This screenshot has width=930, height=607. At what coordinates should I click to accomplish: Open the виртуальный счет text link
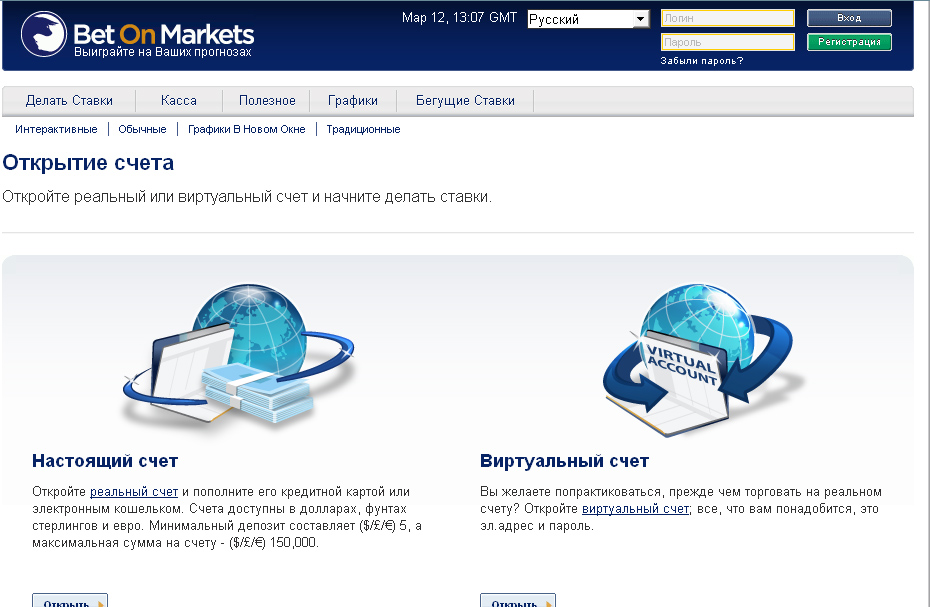pos(635,509)
